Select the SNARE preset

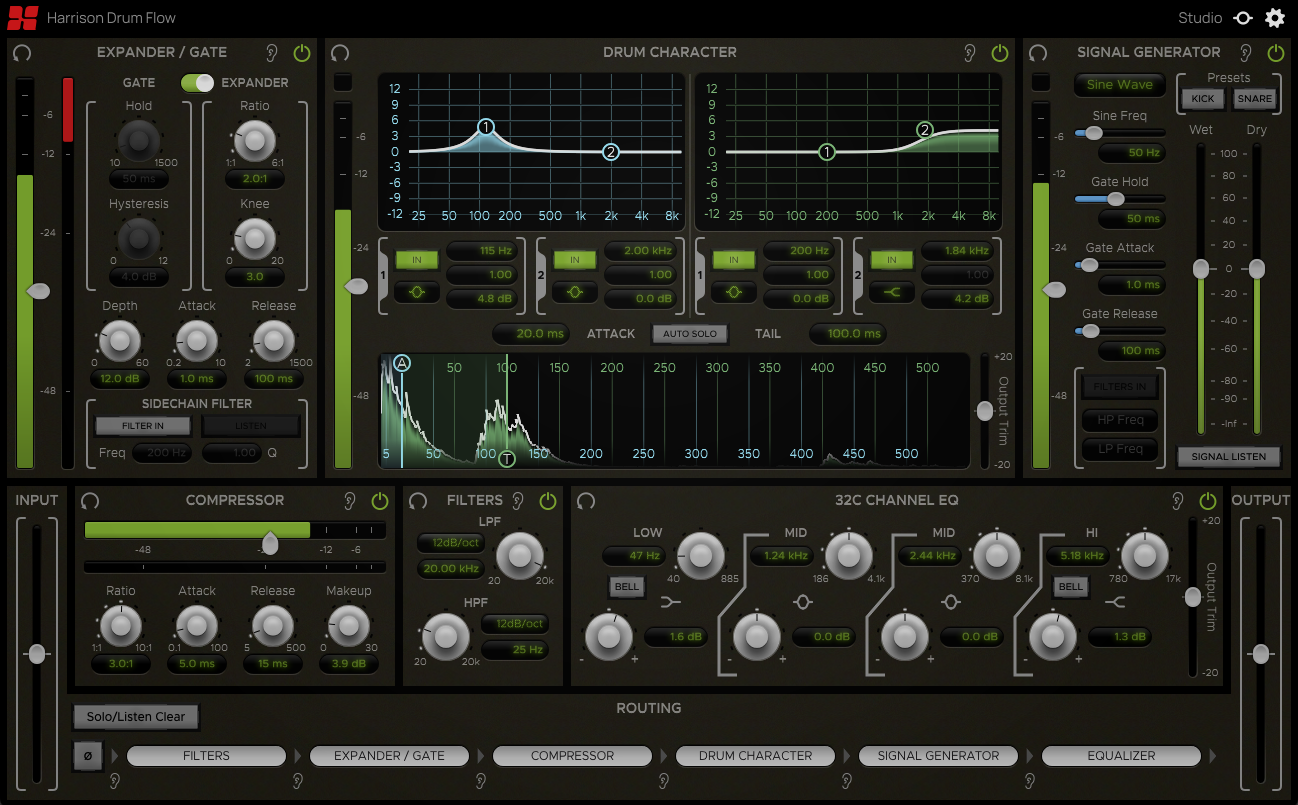coord(1254,99)
